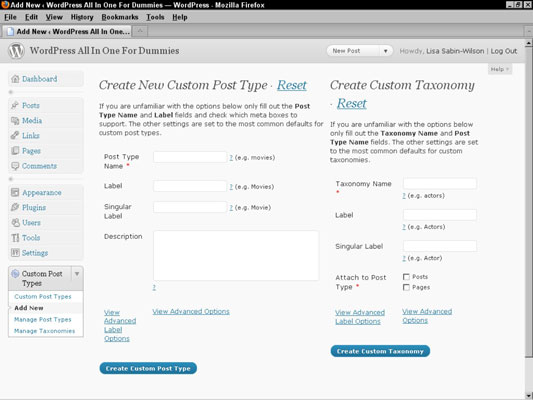
Task: Click the WordPress All In One For Dummies title
Action: tap(104, 51)
